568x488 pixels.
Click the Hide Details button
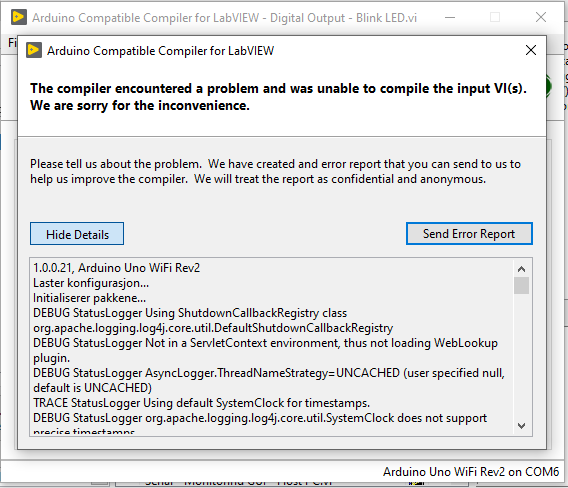(x=77, y=234)
